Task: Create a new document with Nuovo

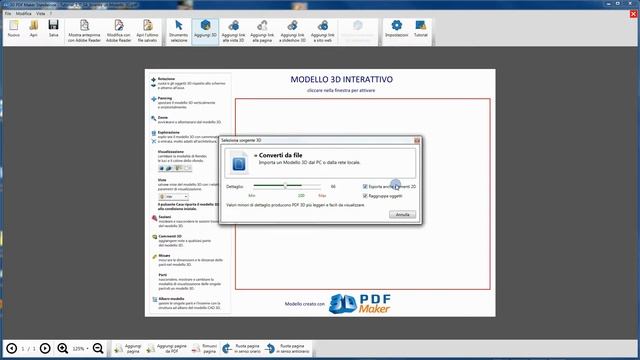Action: (14, 29)
